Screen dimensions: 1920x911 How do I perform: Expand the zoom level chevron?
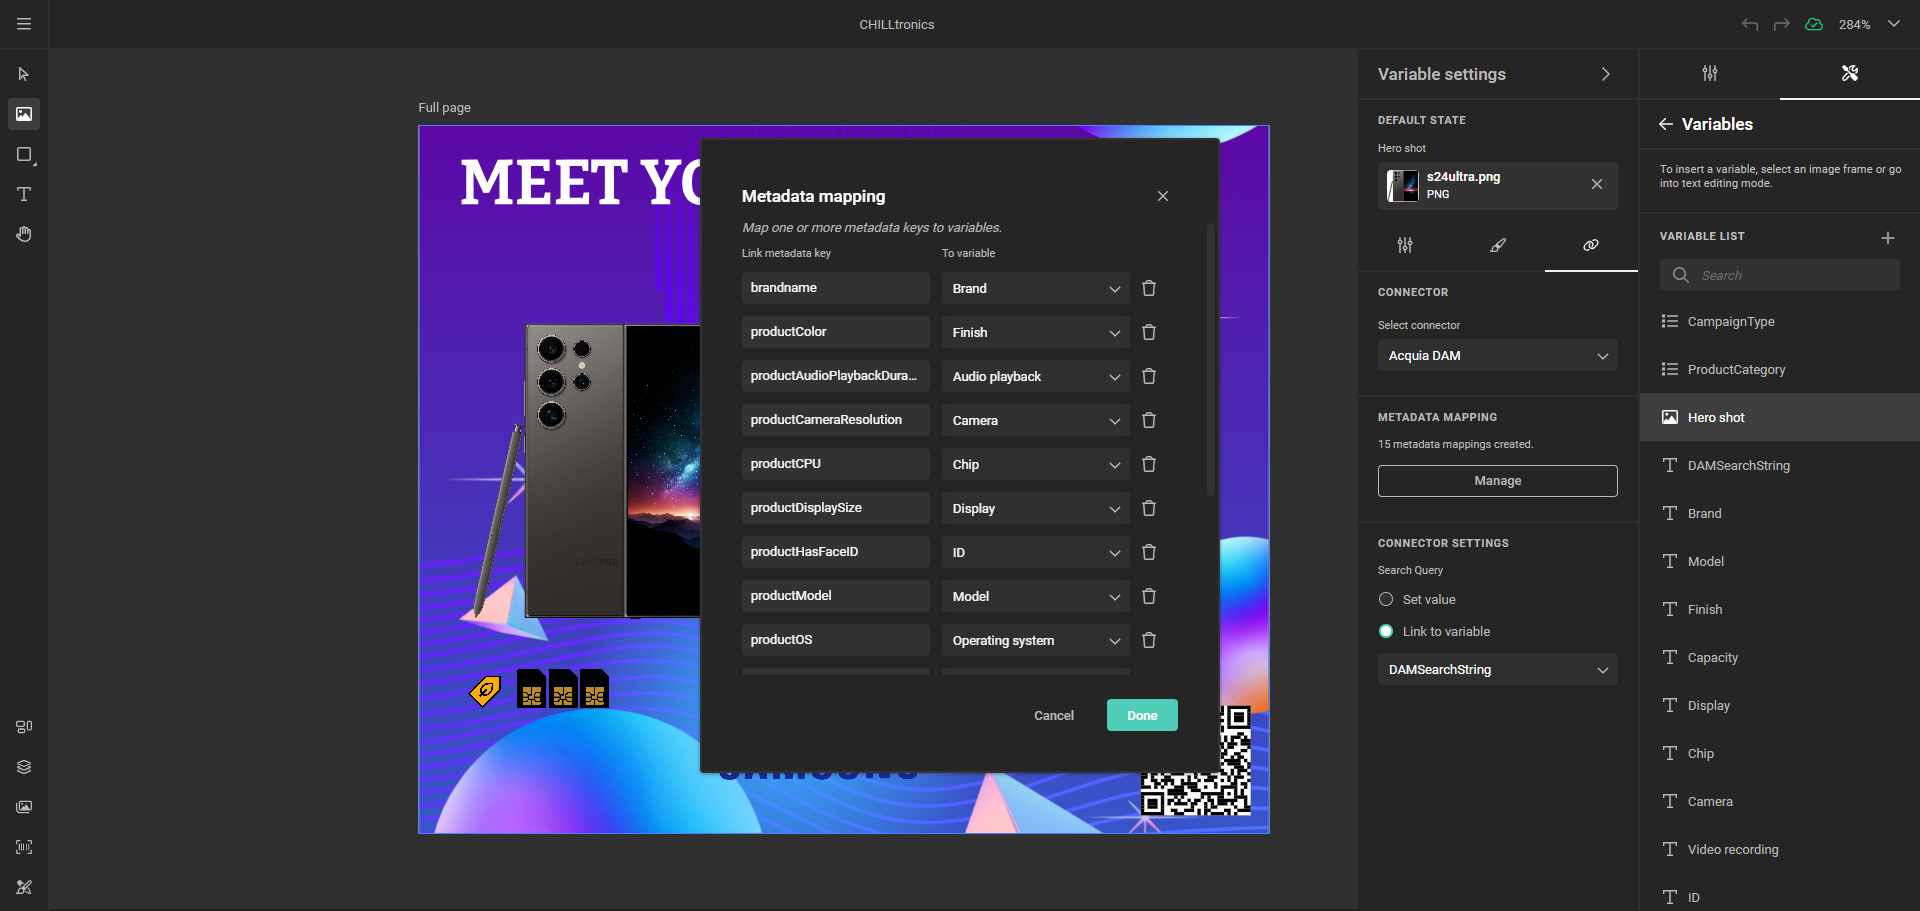[x=1894, y=24]
